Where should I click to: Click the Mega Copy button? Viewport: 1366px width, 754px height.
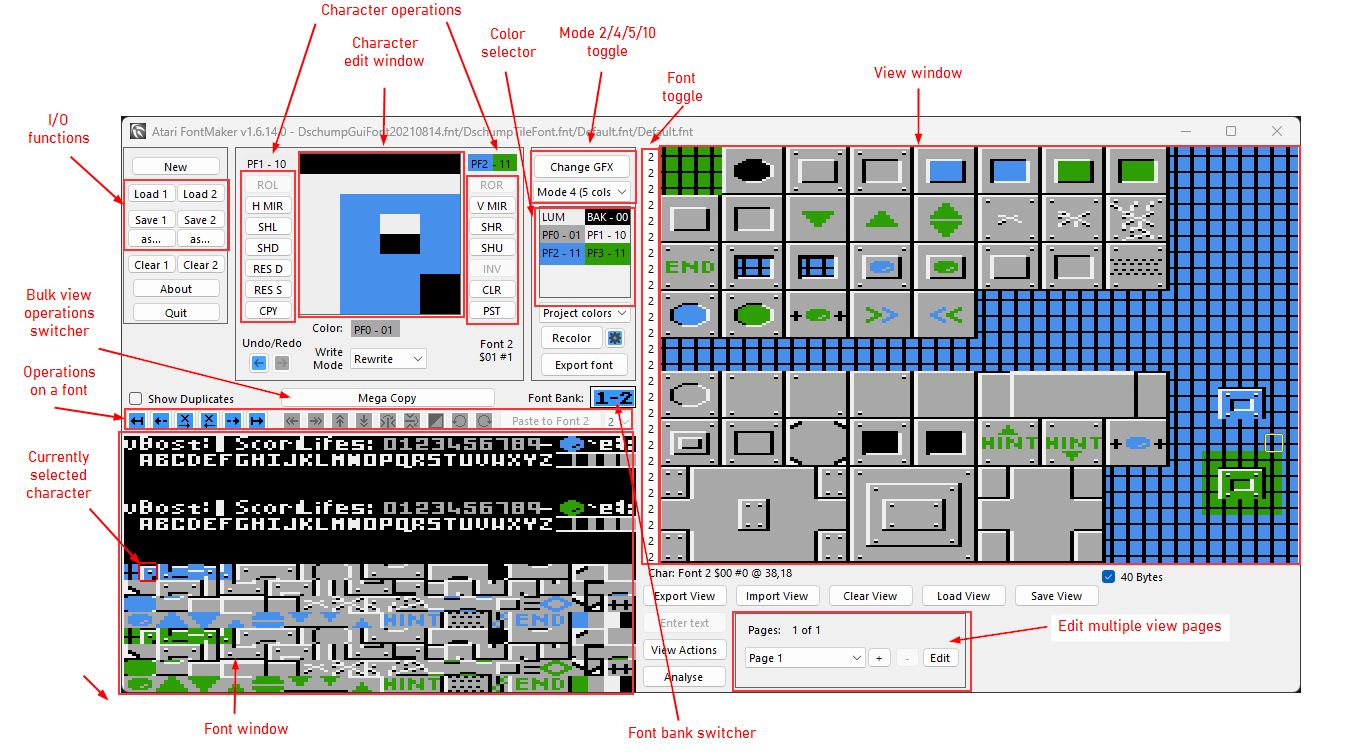click(x=387, y=398)
